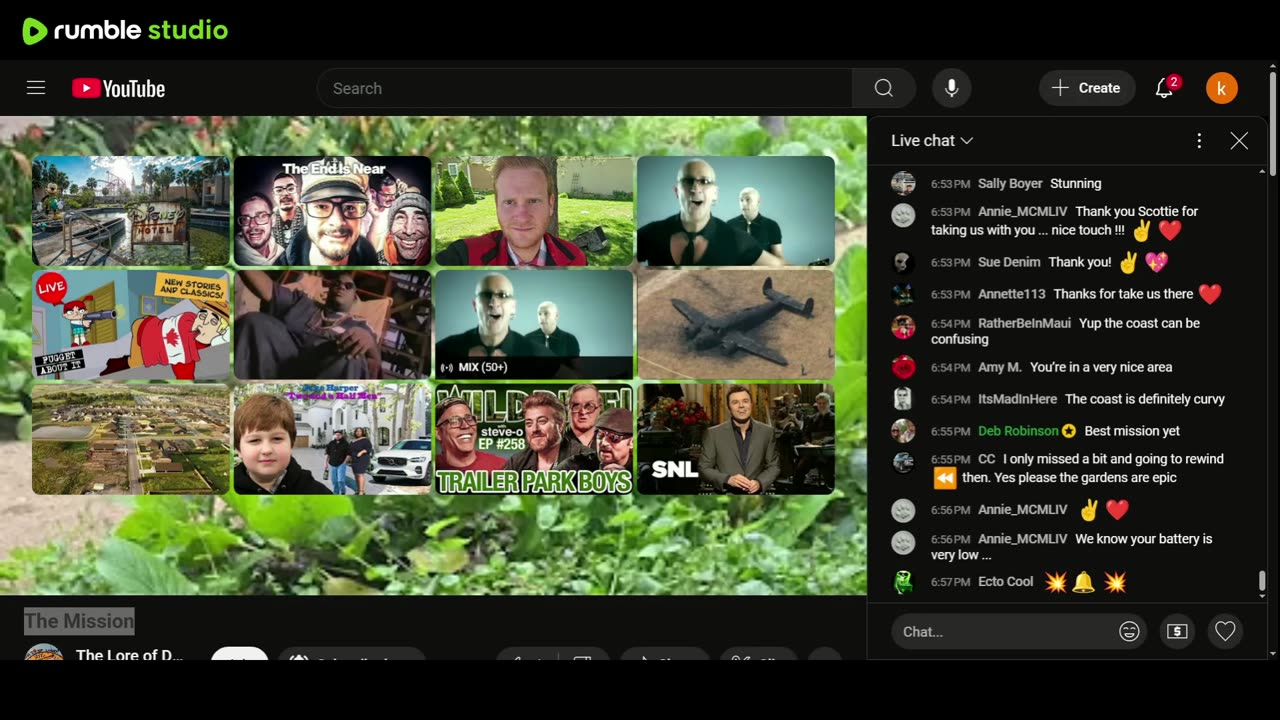Open the Jake Harper thumbnail
The image size is (1280, 720).
333,439
